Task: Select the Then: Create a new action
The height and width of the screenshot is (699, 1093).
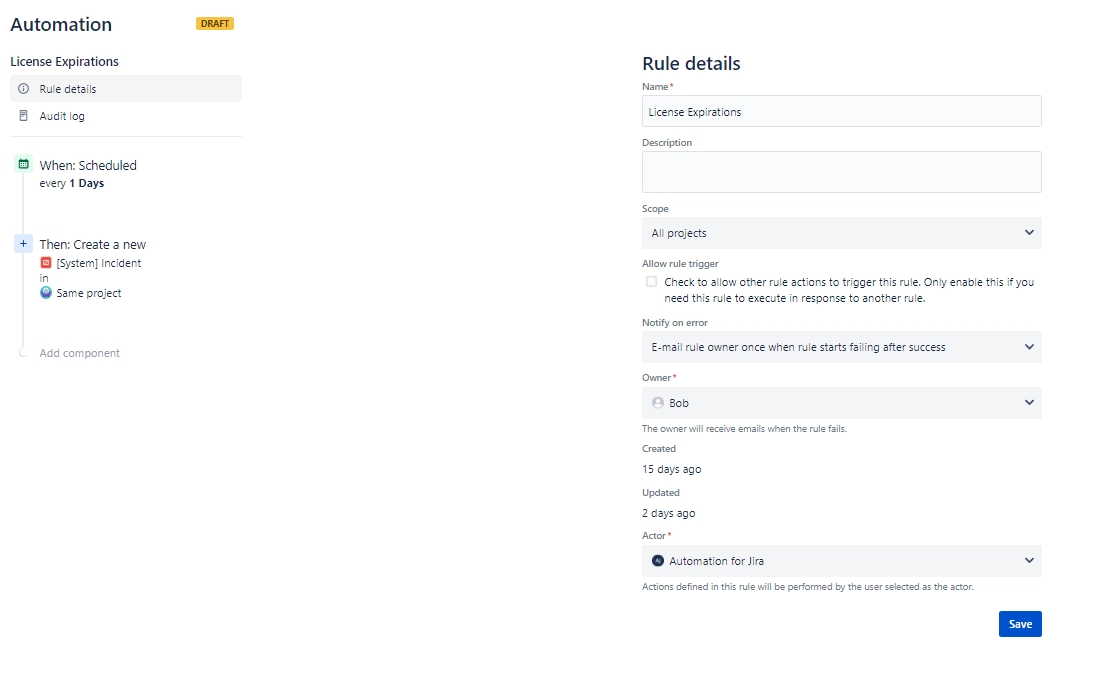Action: click(x=93, y=245)
